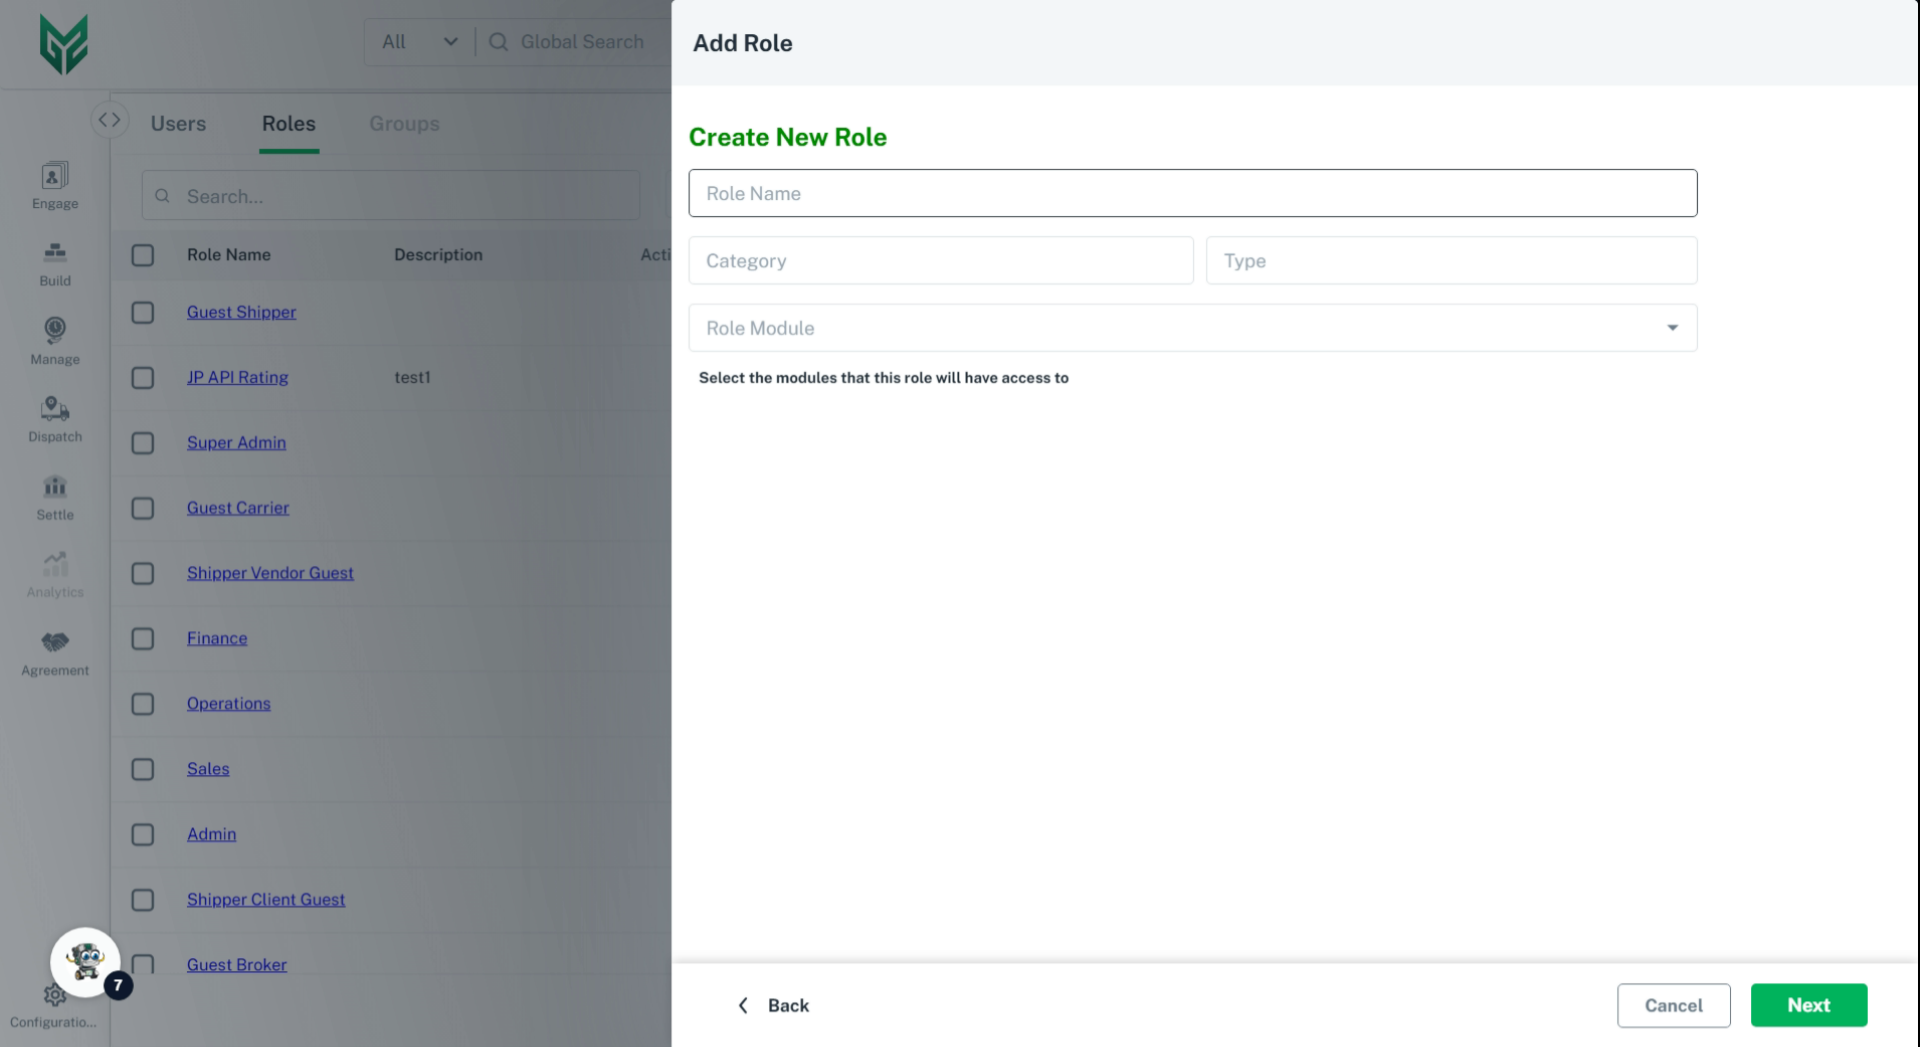Switch to the Groups tab
1920x1047 pixels.
tap(404, 124)
